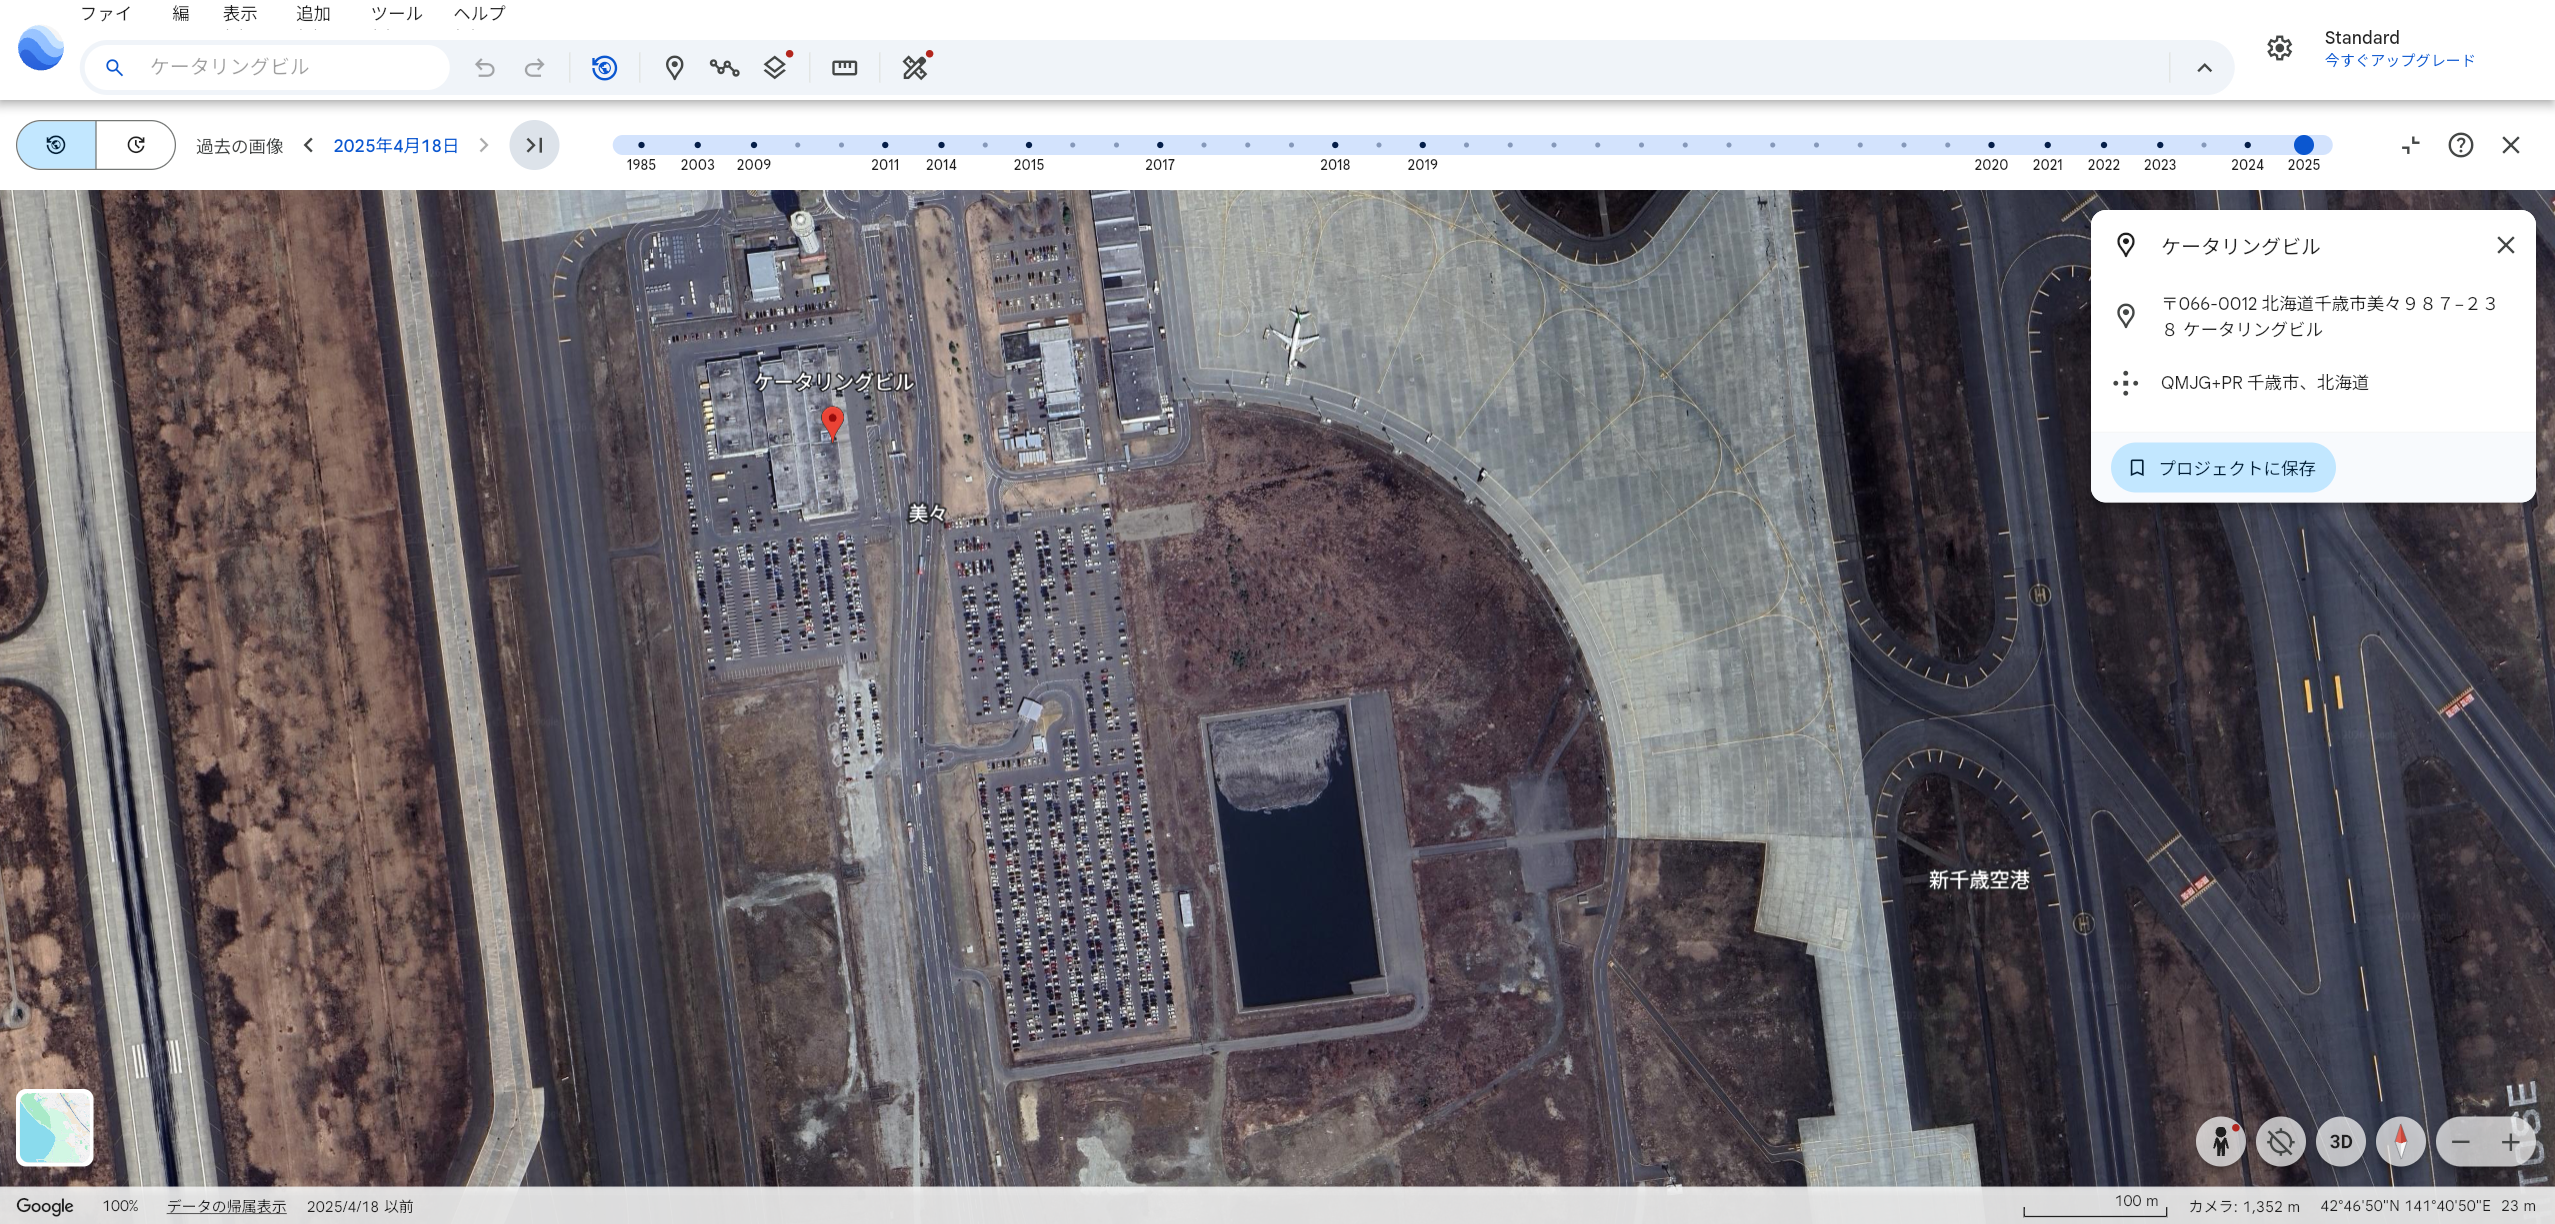Toggle the 3D view button
The image size is (2555, 1224).
pyautogui.click(x=2340, y=1142)
